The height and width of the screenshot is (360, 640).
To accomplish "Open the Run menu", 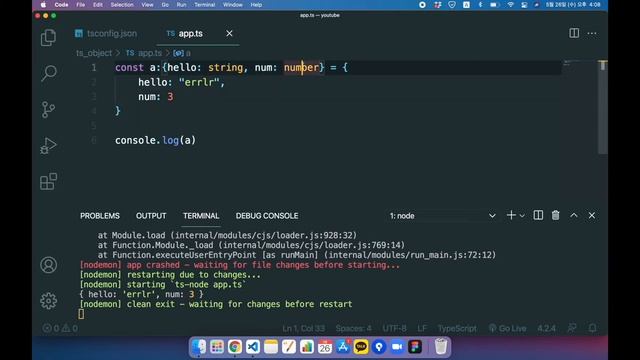I will (x=181, y=5).
